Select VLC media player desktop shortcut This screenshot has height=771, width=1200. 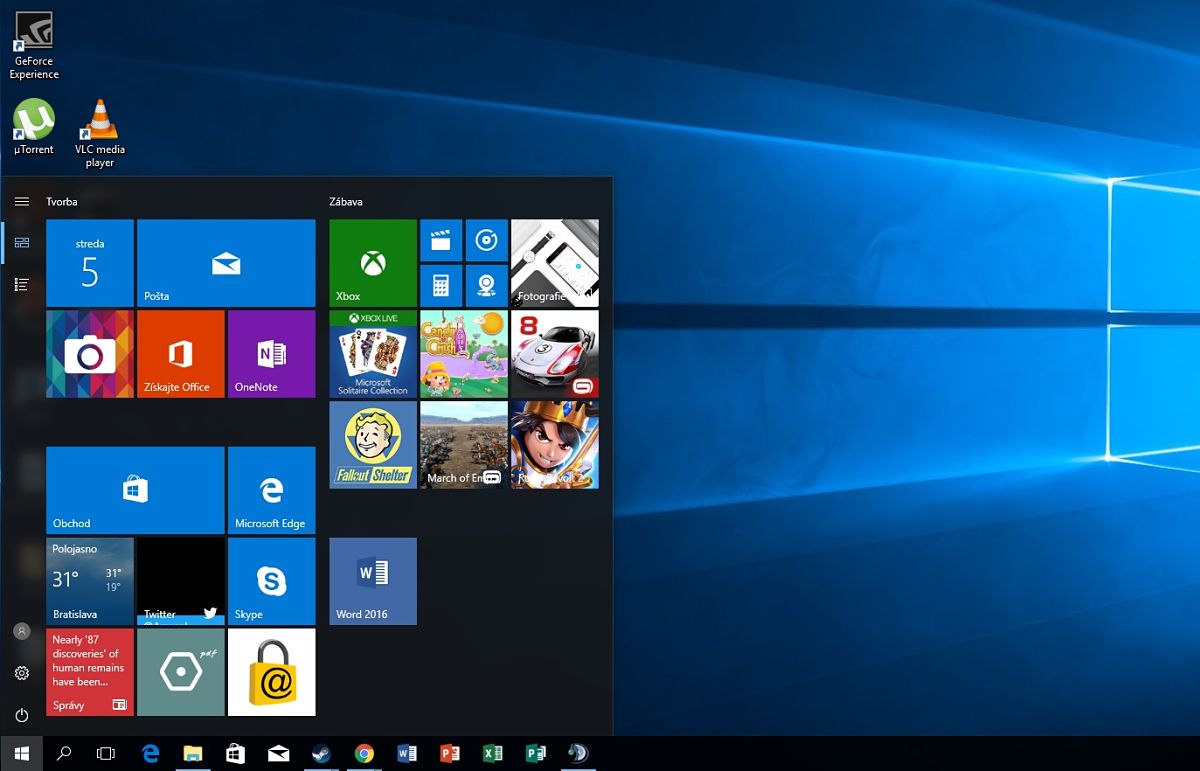coord(99,133)
